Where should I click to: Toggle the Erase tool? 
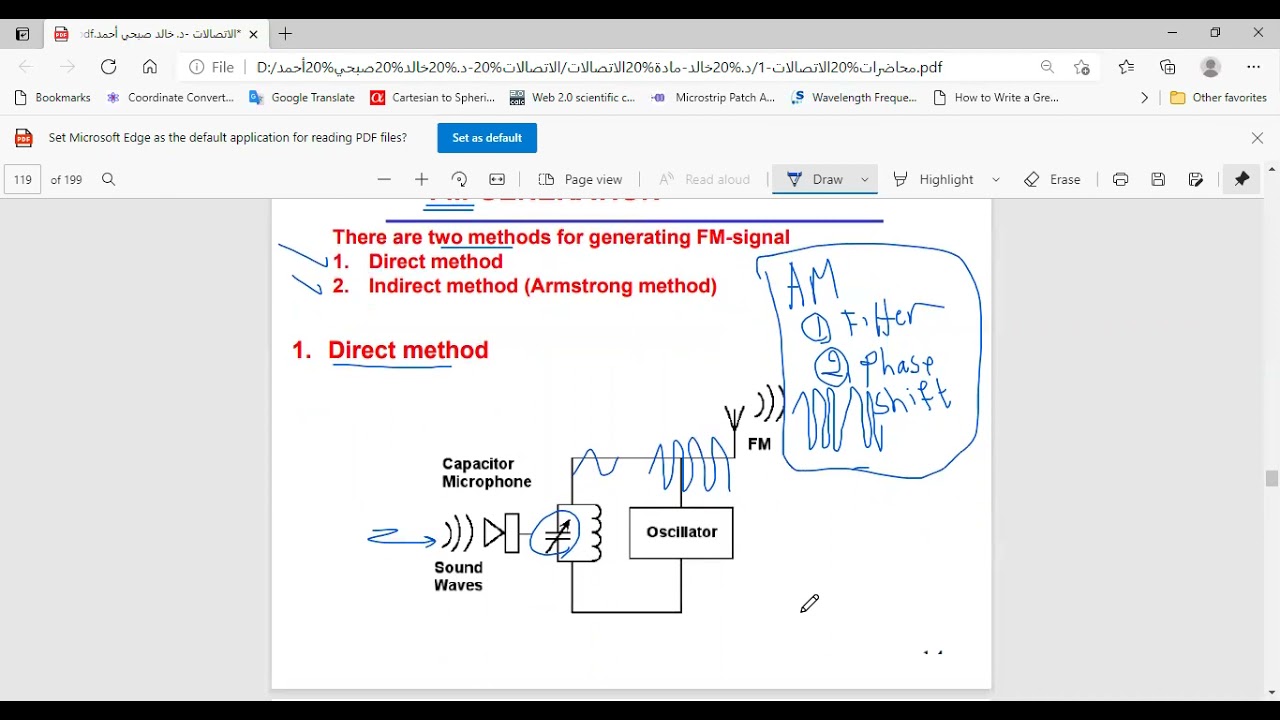1053,180
